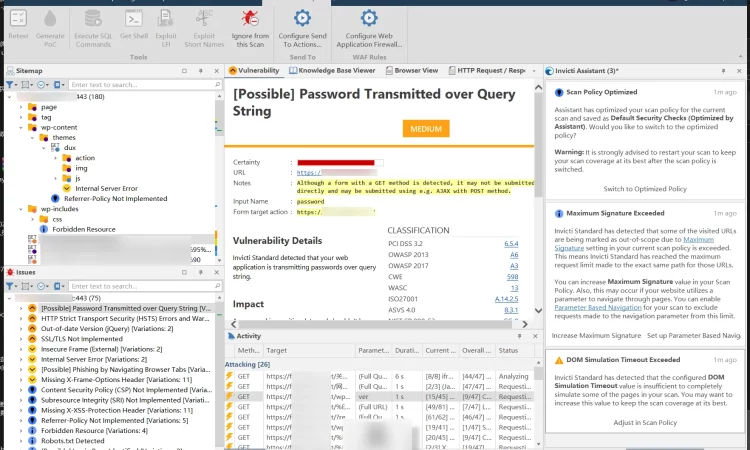The width and height of the screenshot is (750, 450).
Task: Expand the SSL/TLS Not Implemented issue
Action: 21,339
